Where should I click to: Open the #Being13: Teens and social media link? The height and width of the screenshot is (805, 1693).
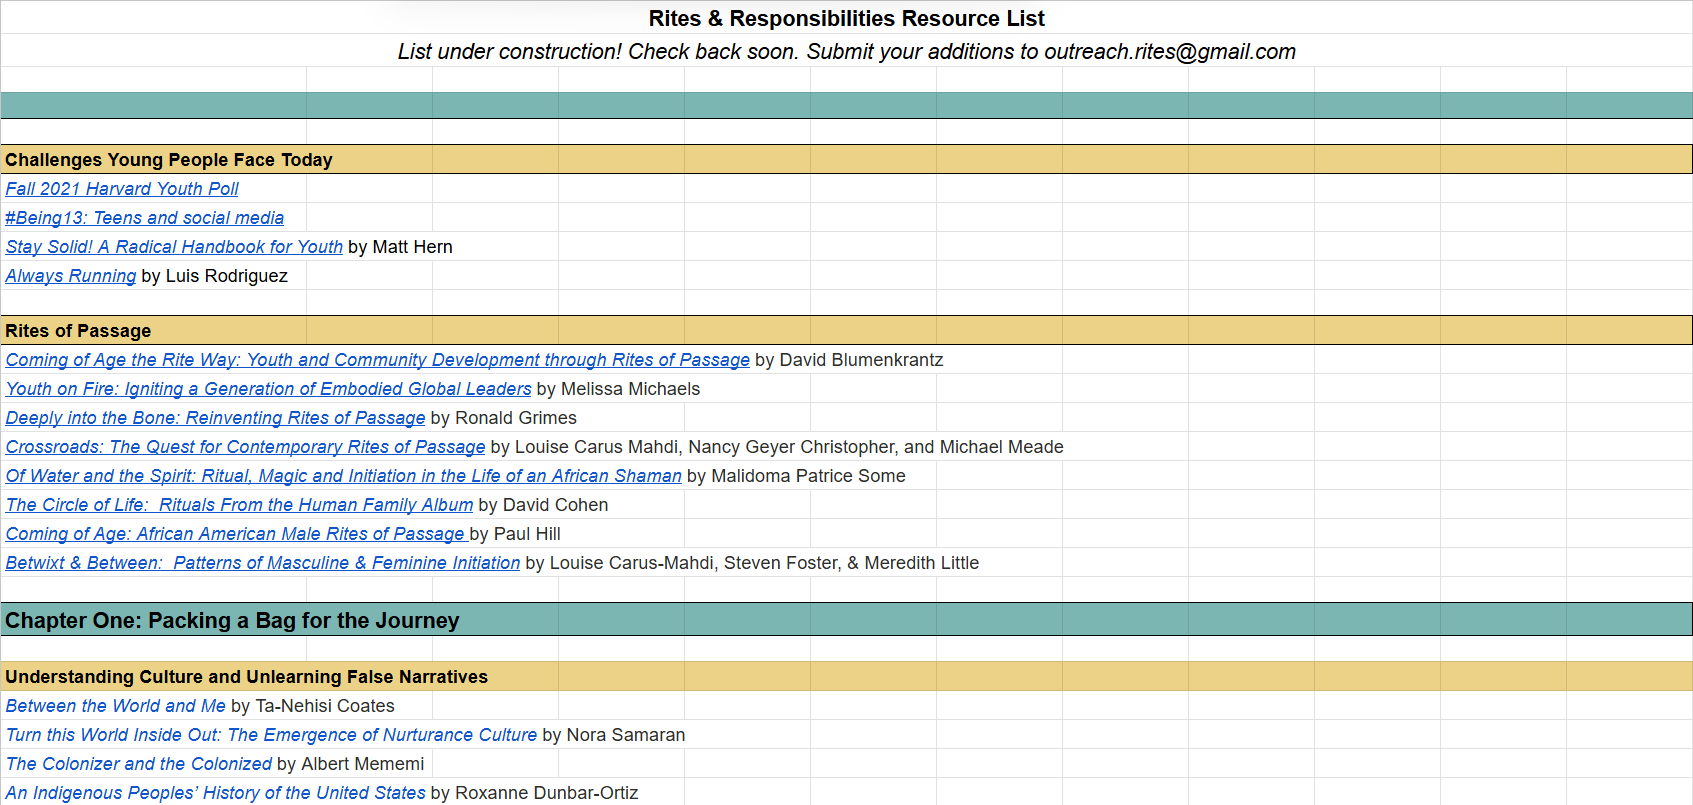tap(144, 218)
